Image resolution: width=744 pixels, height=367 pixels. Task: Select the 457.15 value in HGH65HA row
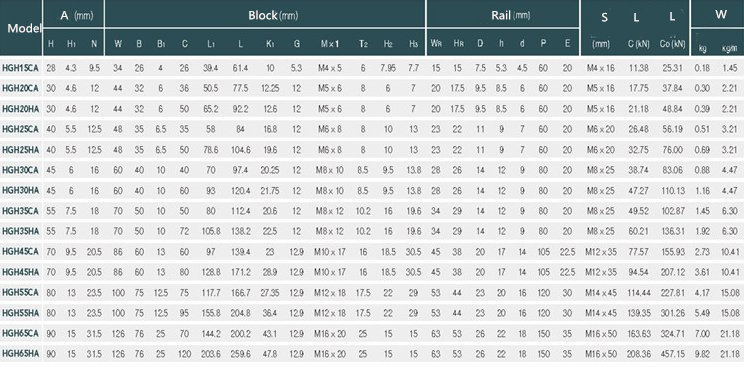(x=673, y=353)
